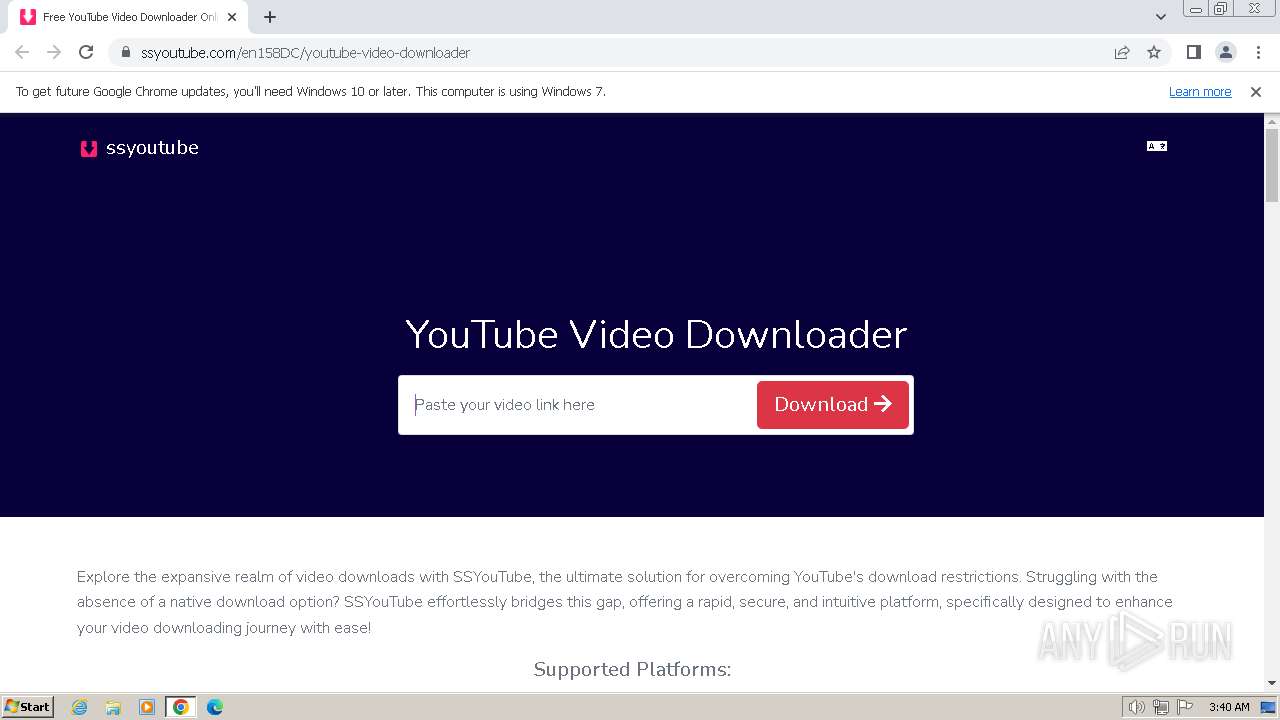Close the Free YouTube Video Downloader tab

tap(232, 17)
